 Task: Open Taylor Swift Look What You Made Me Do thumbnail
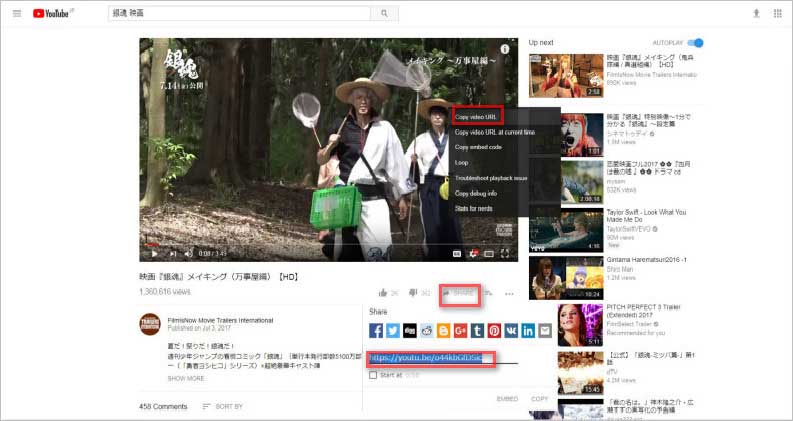click(x=566, y=230)
